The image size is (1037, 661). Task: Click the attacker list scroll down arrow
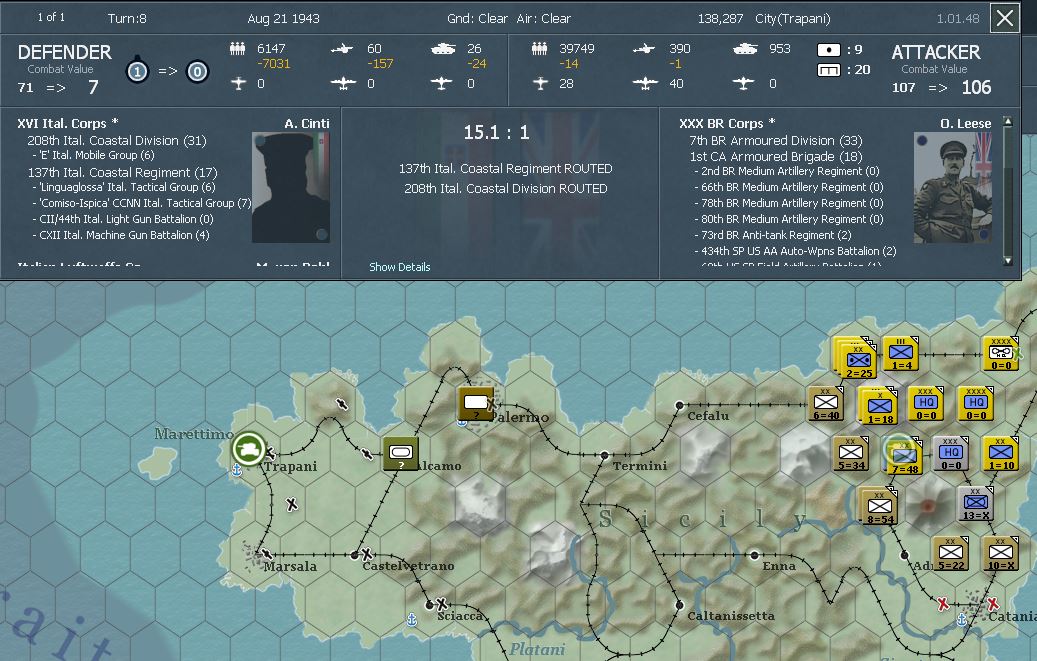point(1008,261)
